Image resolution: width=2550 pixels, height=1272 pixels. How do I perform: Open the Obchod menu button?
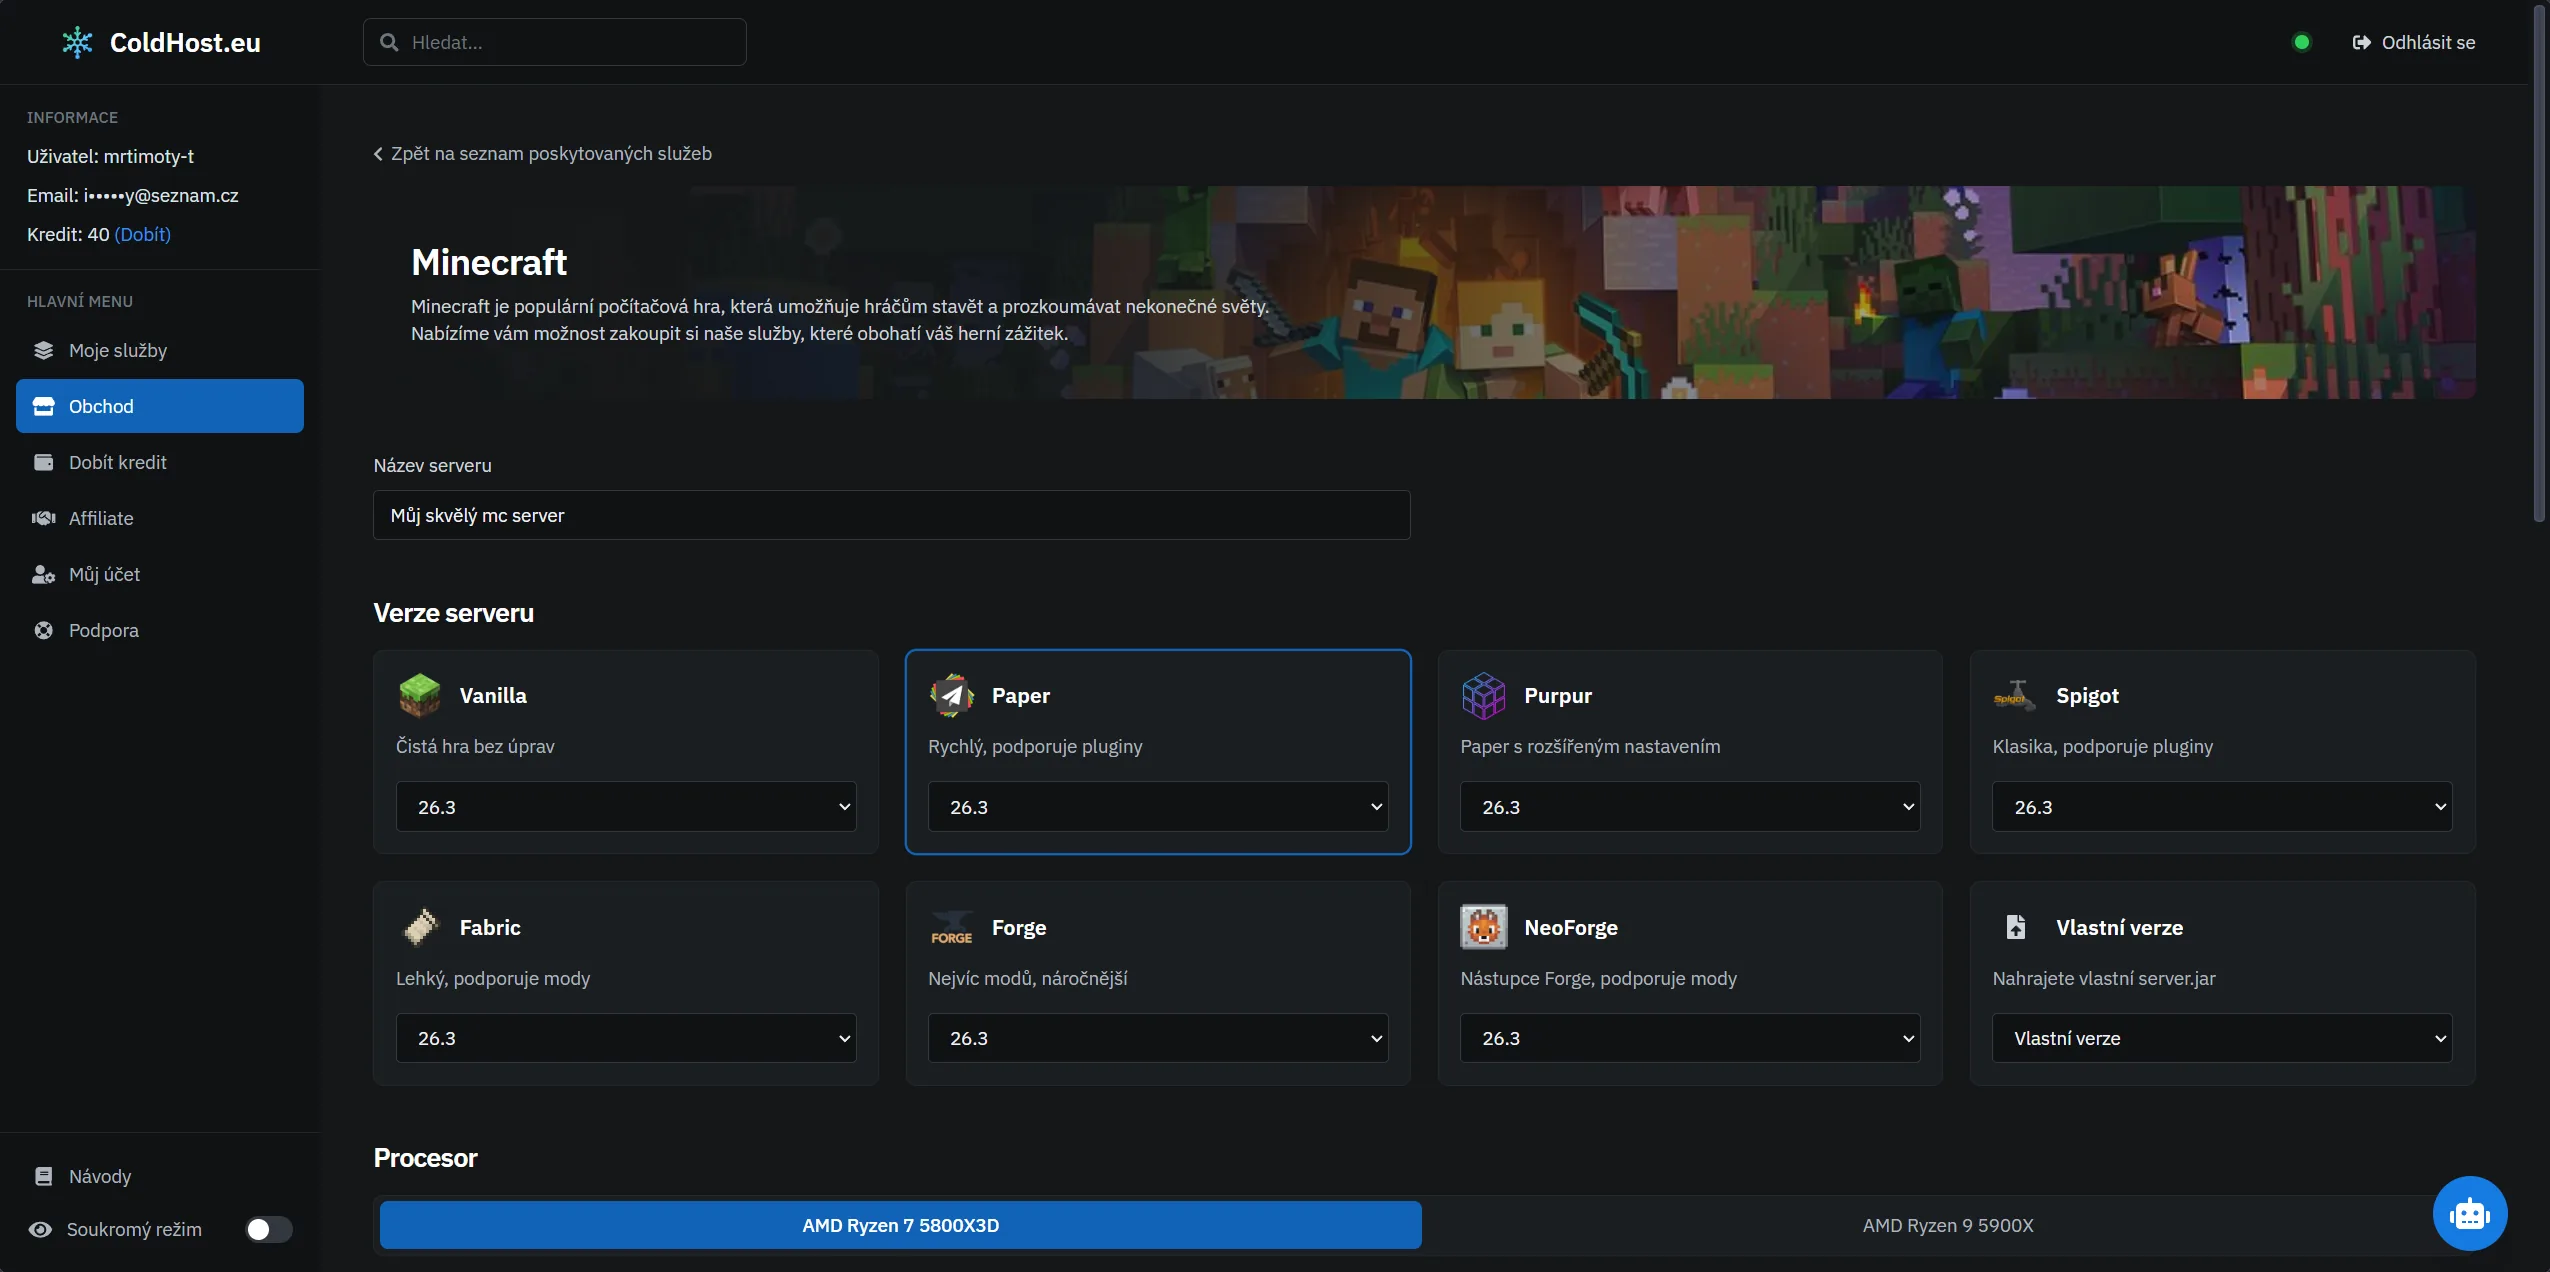[160, 406]
